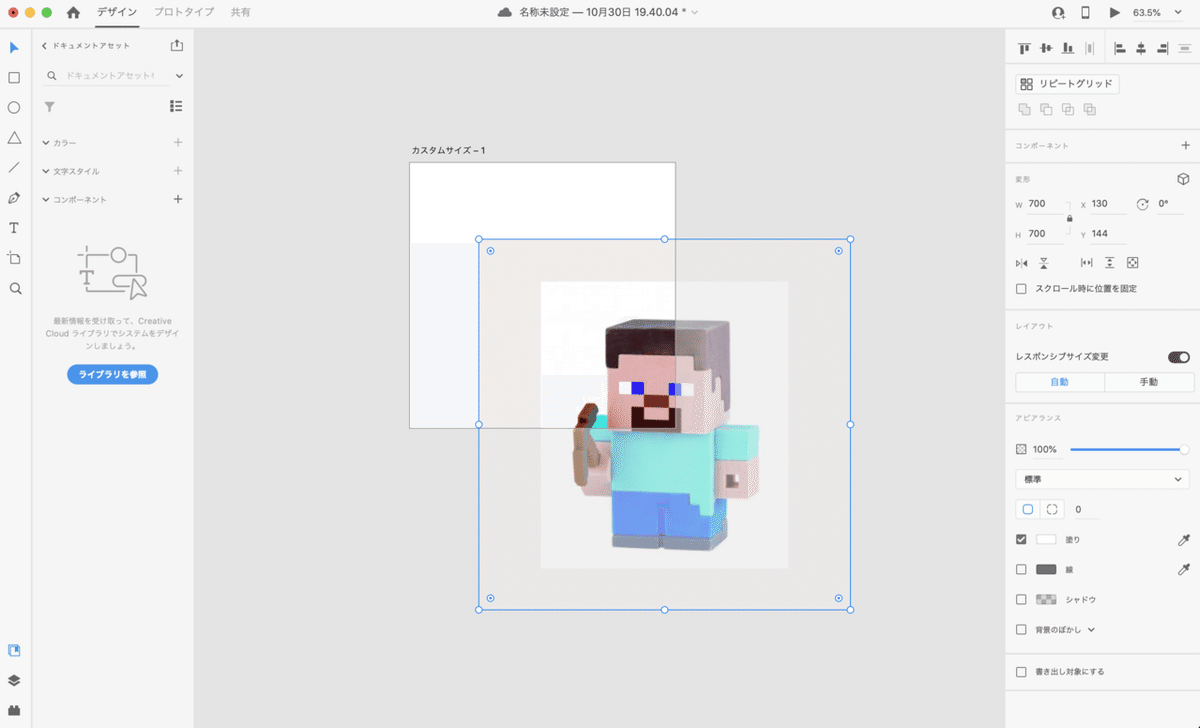Align selection to left edges
Image resolution: width=1200 pixels, height=728 pixels.
1119,48
